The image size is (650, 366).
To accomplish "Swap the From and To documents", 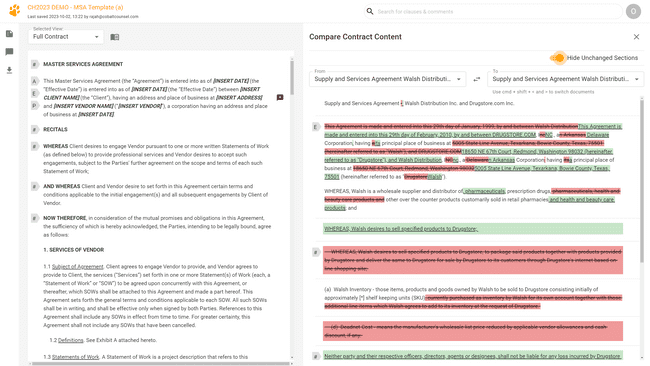I will click(477, 79).
